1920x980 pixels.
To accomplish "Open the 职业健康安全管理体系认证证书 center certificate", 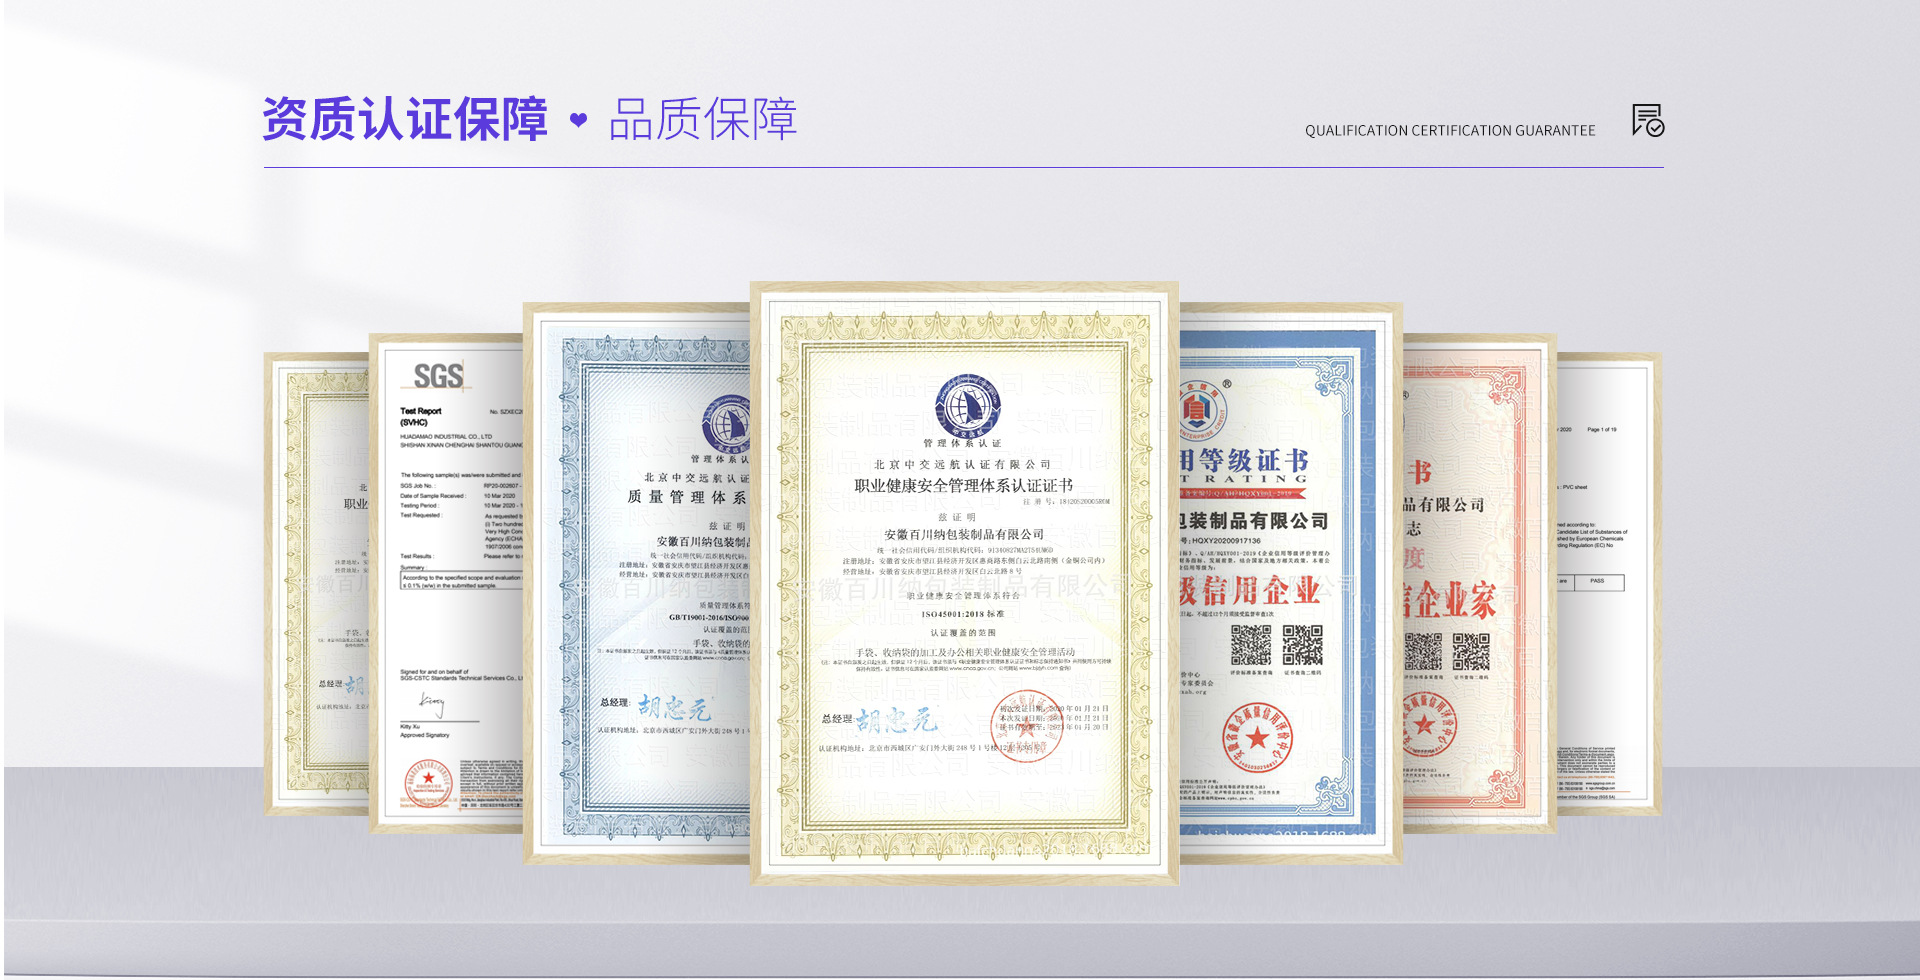I will pos(964,582).
